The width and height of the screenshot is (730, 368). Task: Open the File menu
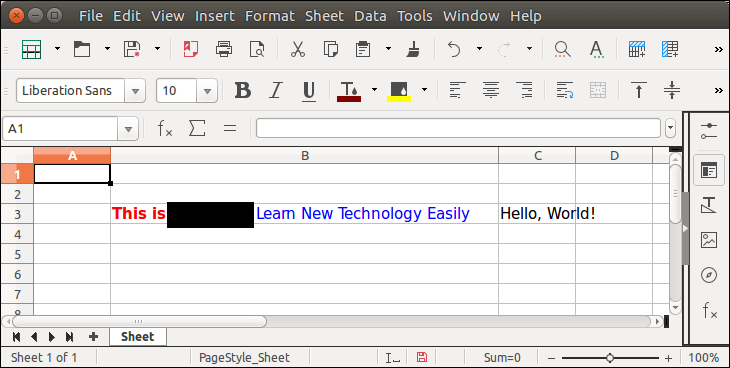coord(91,16)
